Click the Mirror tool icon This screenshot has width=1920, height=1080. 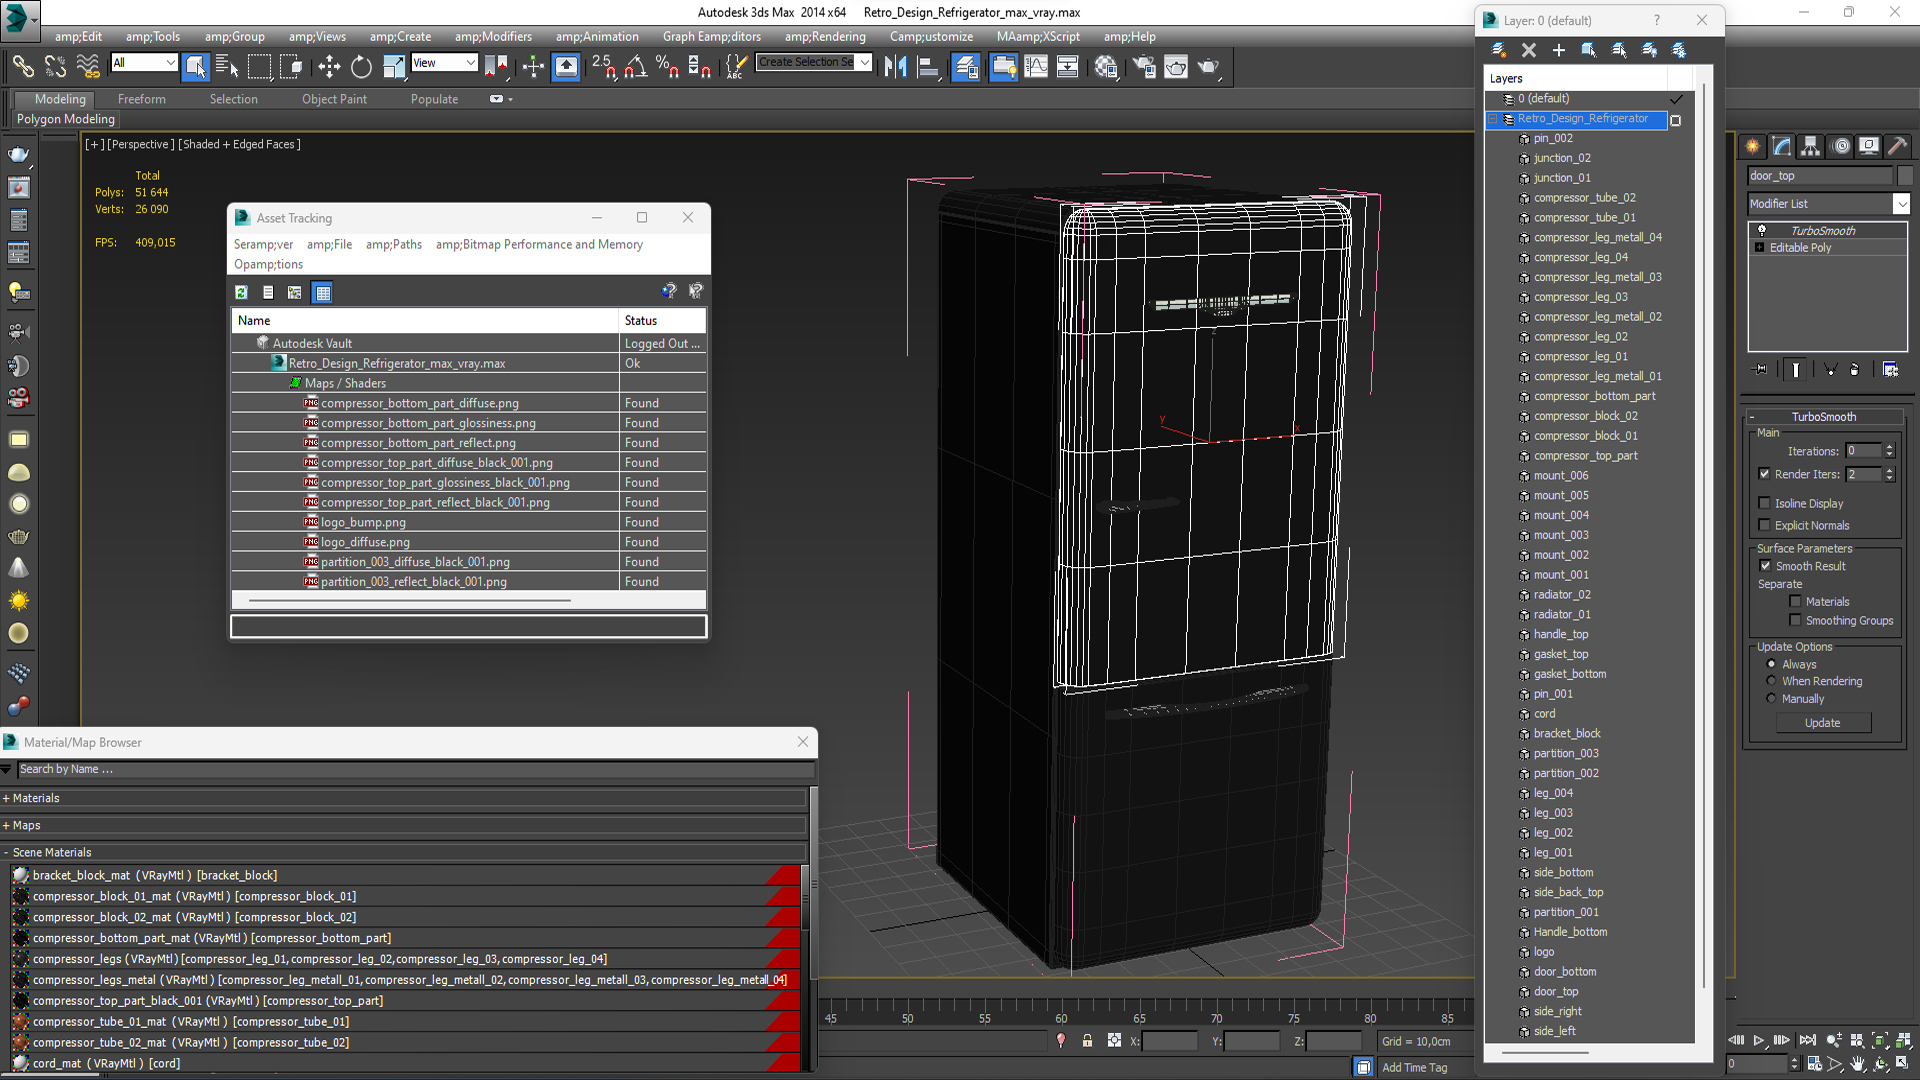(x=895, y=67)
